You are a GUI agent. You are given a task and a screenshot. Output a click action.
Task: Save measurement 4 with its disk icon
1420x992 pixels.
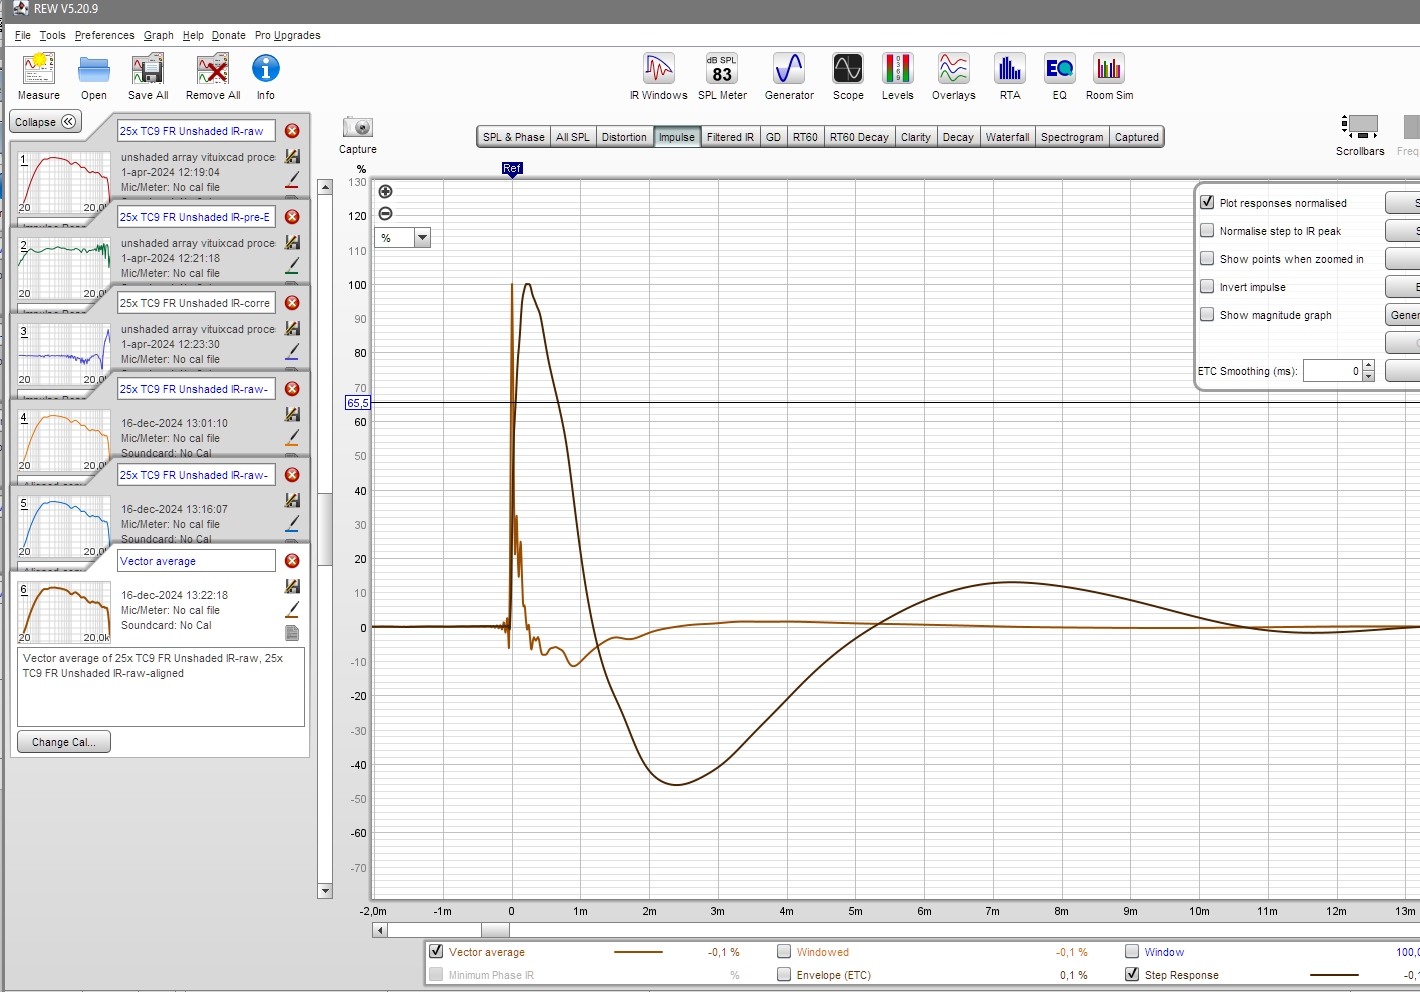coord(293,415)
